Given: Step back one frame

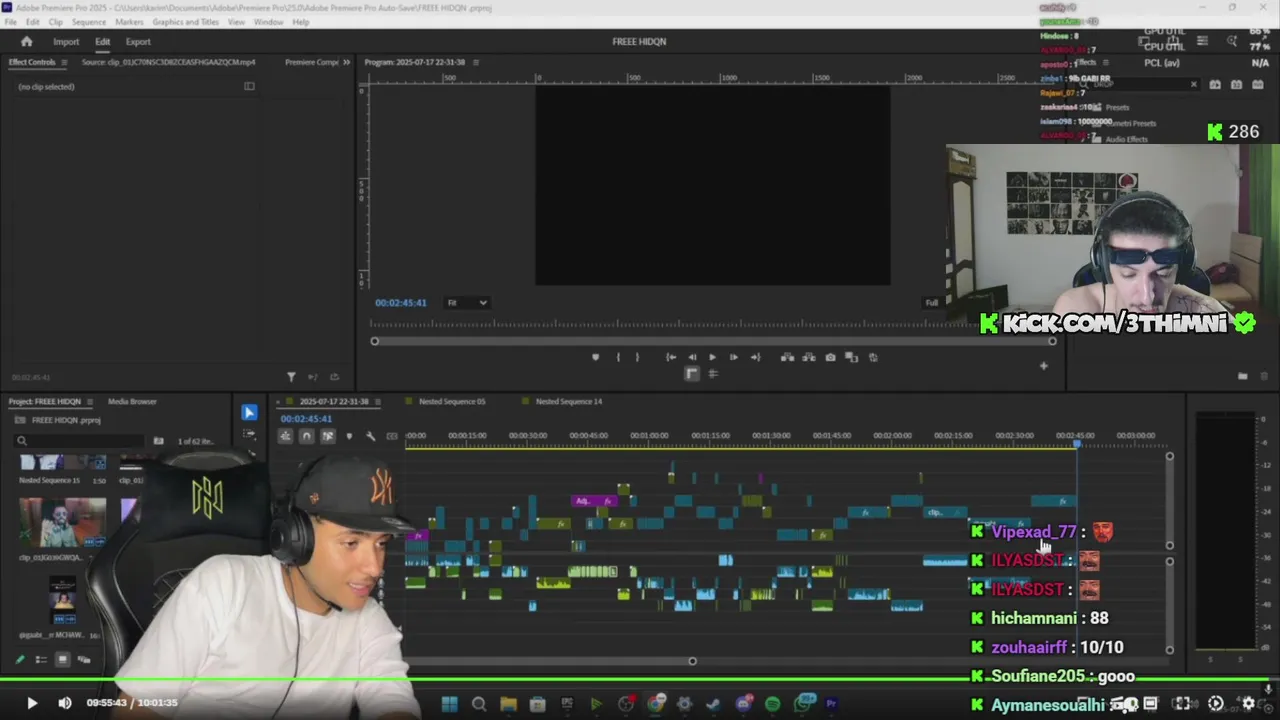Looking at the screenshot, I should pos(692,357).
